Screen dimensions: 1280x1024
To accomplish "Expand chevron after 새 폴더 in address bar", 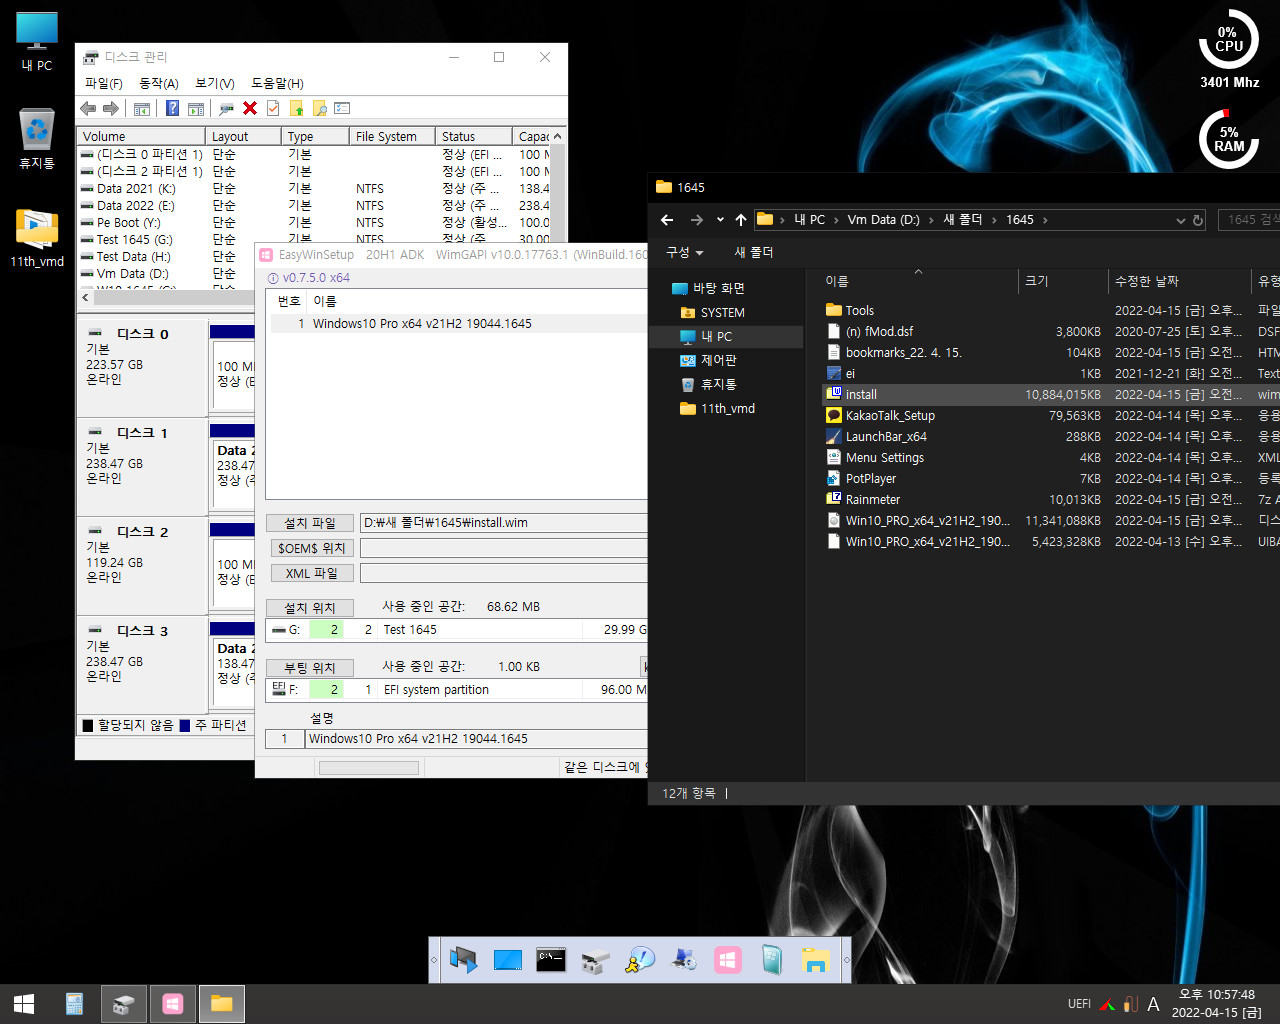I will coord(993,220).
